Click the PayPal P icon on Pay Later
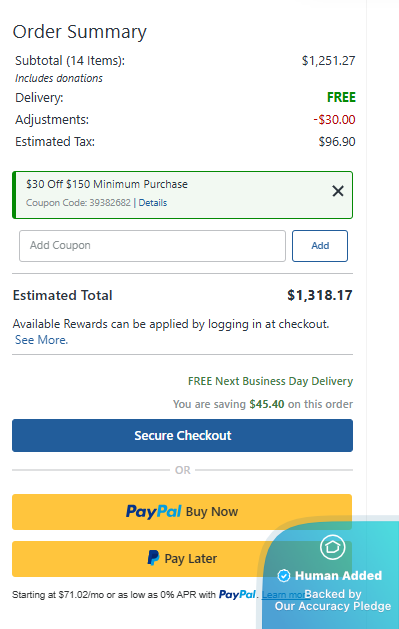Image resolution: width=399 pixels, height=629 pixels. [x=153, y=558]
